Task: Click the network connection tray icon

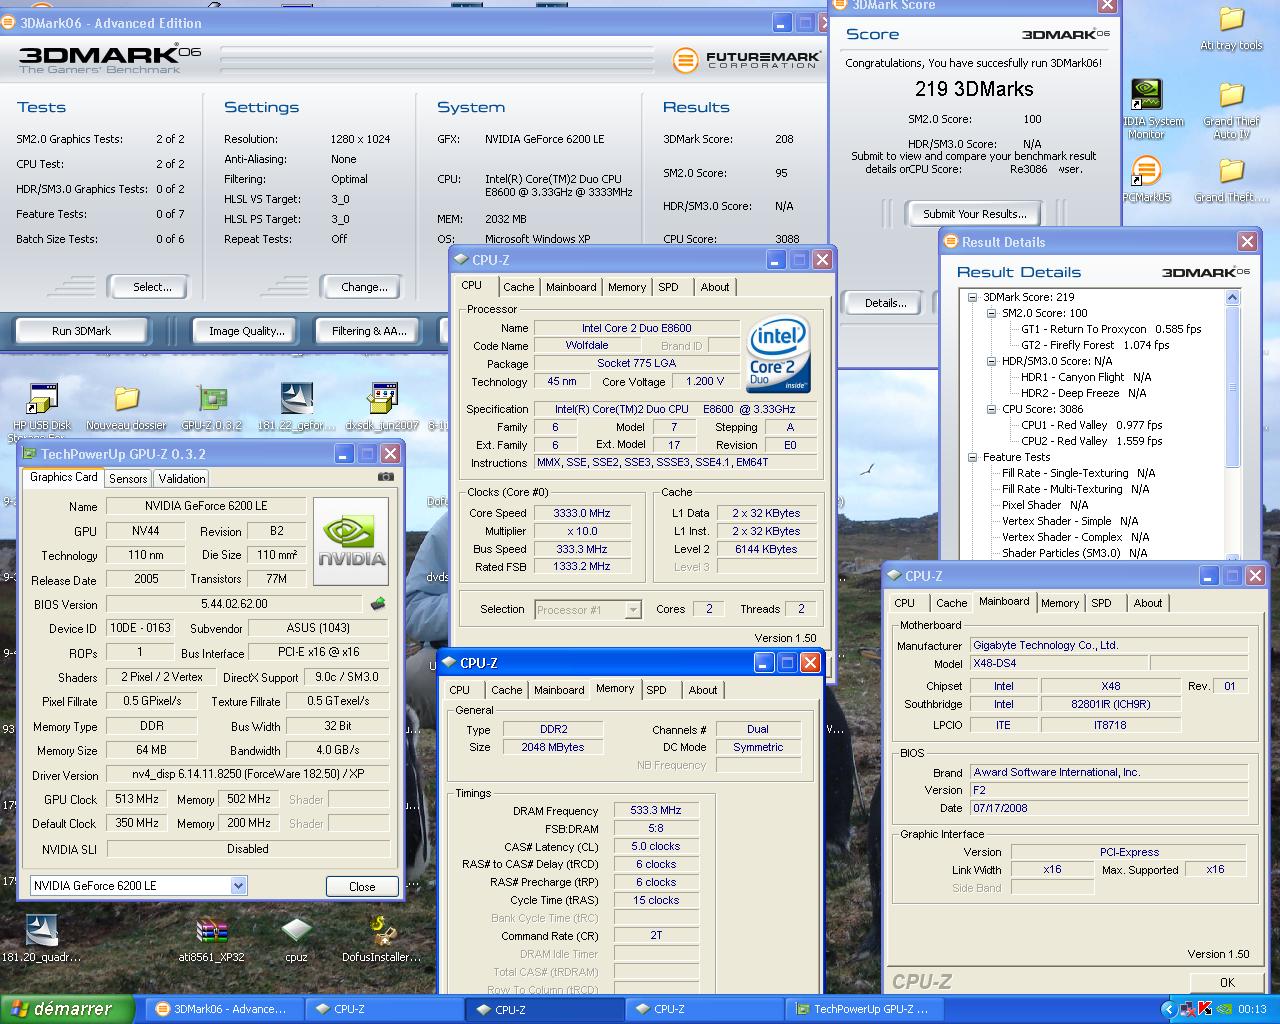Action: pyautogui.click(x=1188, y=1009)
